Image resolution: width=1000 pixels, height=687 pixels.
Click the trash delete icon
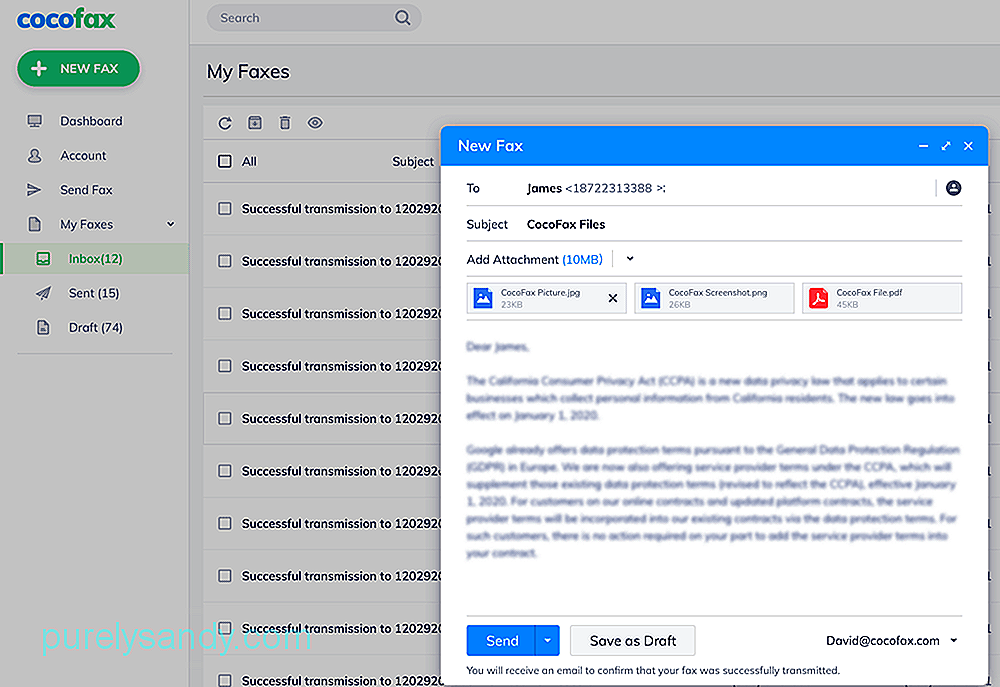(x=285, y=122)
